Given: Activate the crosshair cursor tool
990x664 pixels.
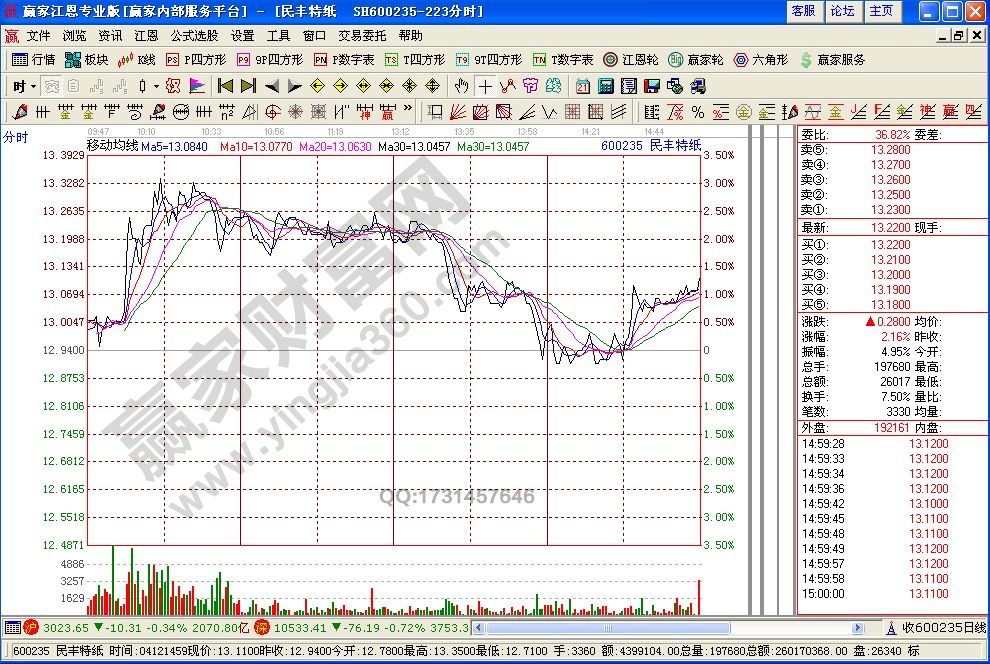Looking at the screenshot, I should 485,86.
